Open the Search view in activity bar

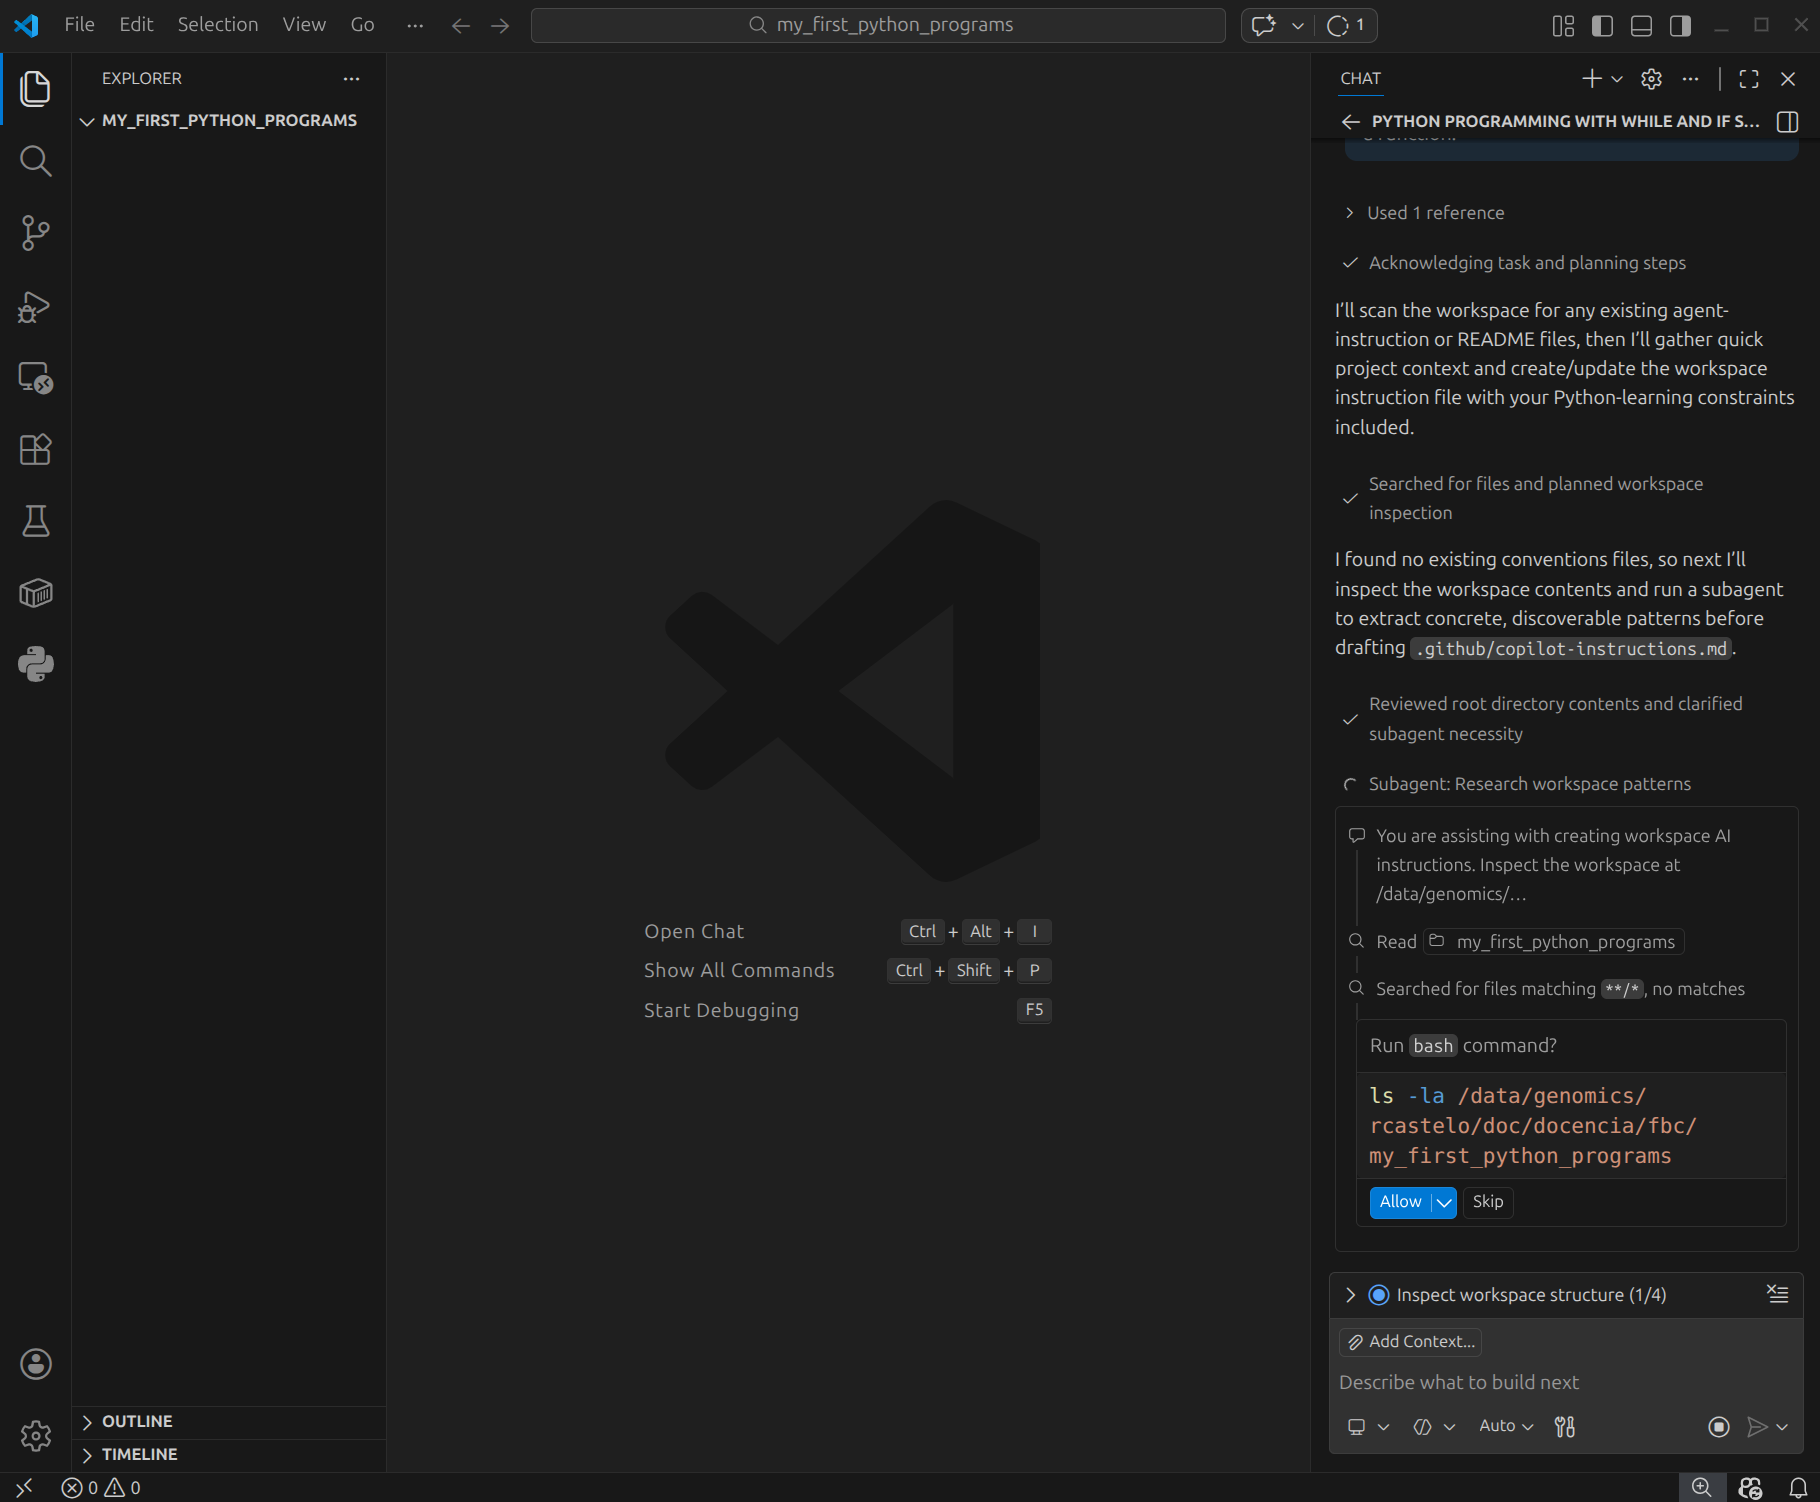click(36, 161)
